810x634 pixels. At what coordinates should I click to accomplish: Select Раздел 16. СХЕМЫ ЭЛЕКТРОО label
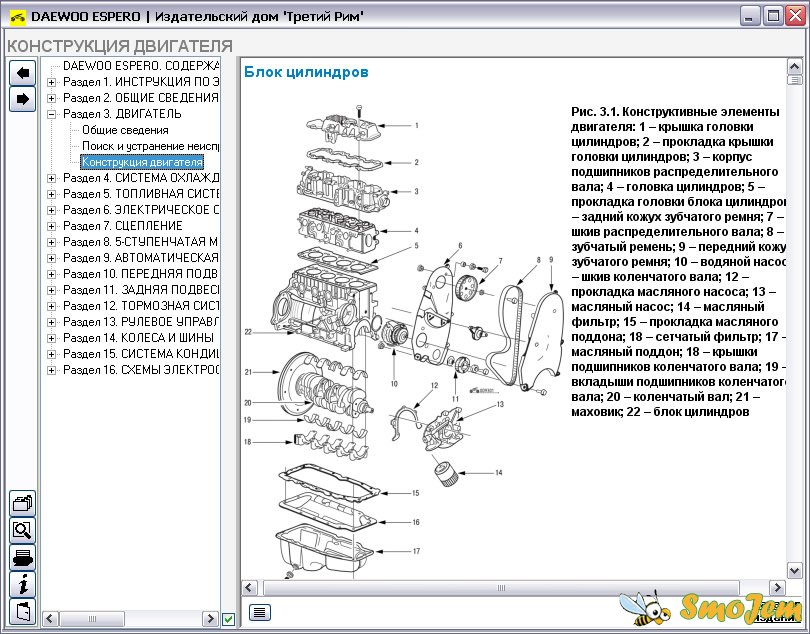141,370
